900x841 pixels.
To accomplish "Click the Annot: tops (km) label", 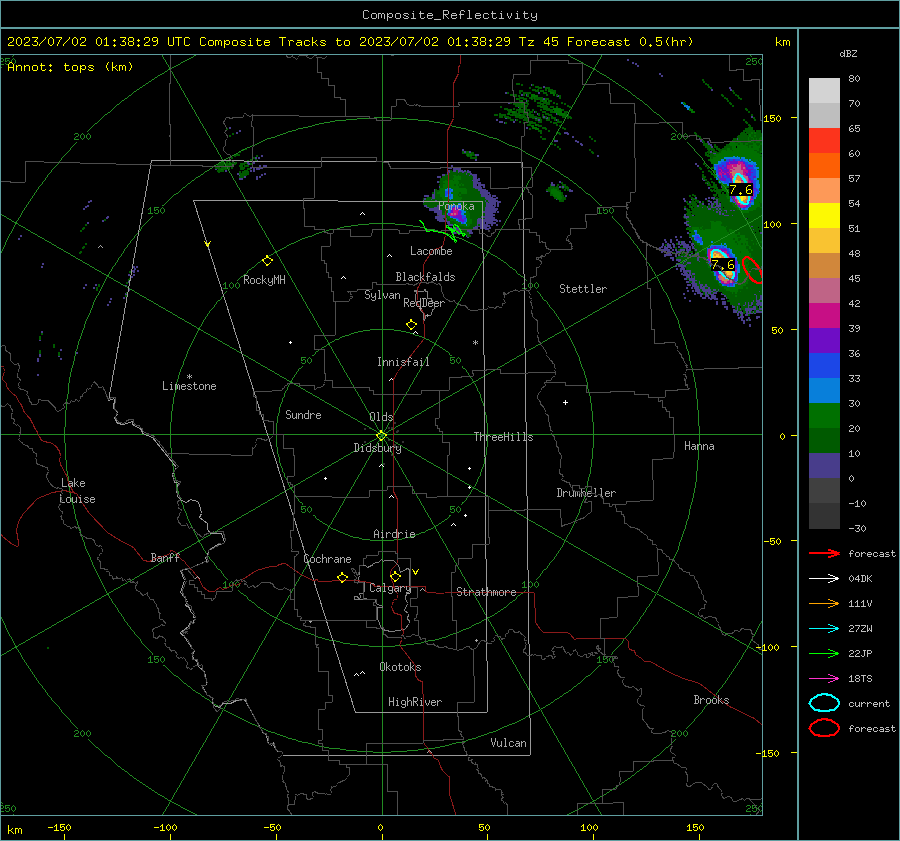I will coord(70,67).
